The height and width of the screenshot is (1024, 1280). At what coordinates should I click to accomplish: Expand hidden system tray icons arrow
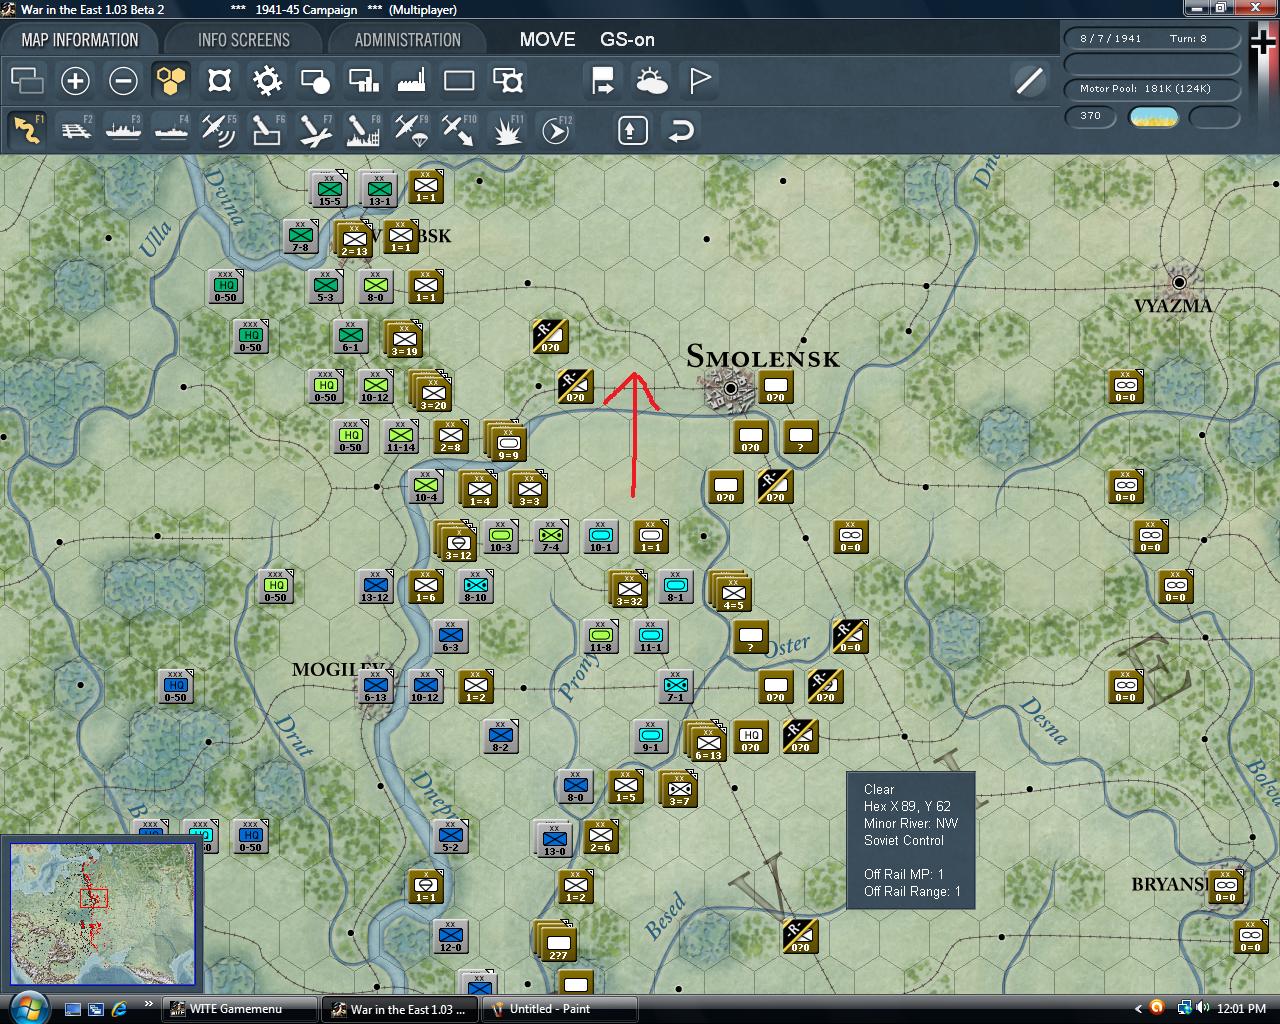pos(1138,1008)
